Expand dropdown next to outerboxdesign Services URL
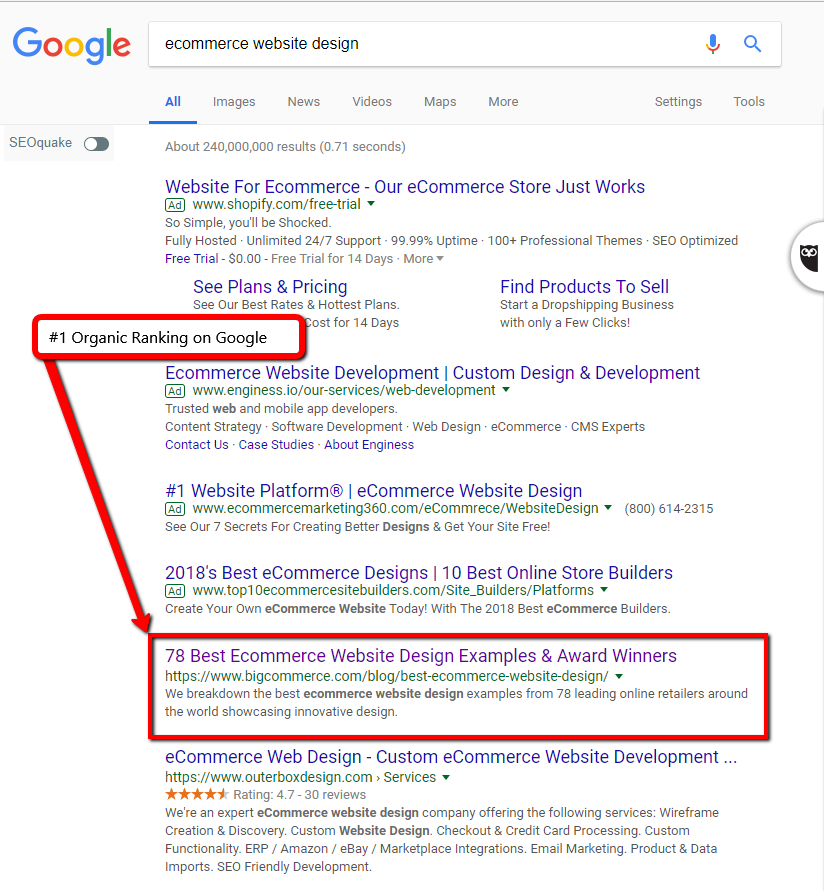 click(446, 777)
